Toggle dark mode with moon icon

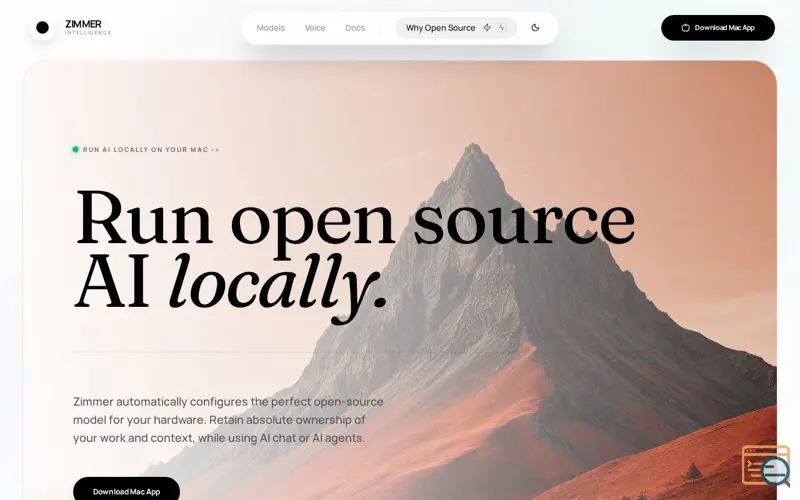pos(535,28)
